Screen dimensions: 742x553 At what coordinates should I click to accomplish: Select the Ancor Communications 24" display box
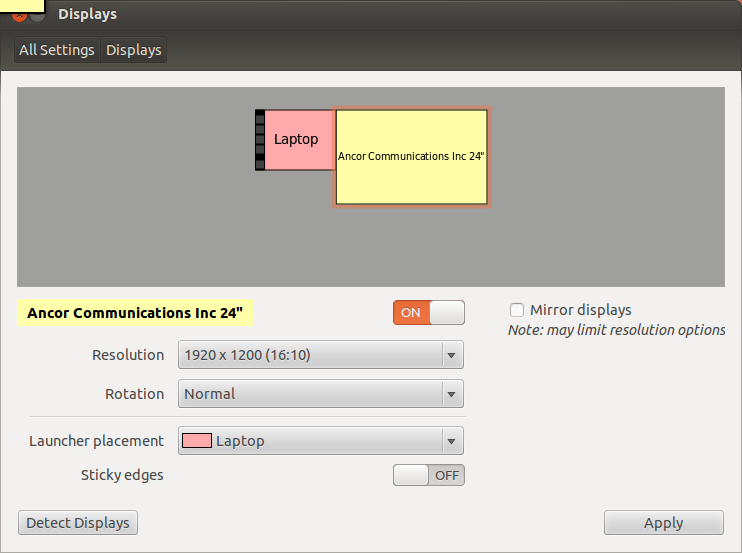coord(411,157)
